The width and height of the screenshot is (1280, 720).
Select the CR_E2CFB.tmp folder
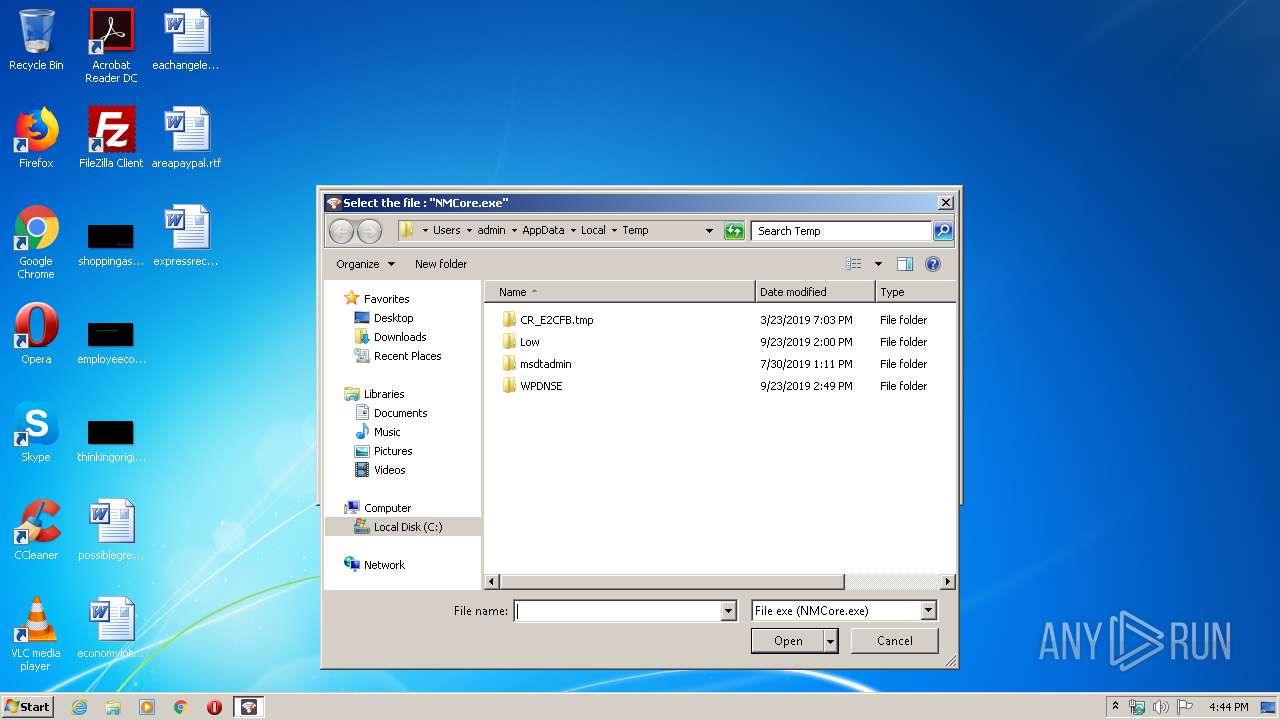(x=548, y=320)
